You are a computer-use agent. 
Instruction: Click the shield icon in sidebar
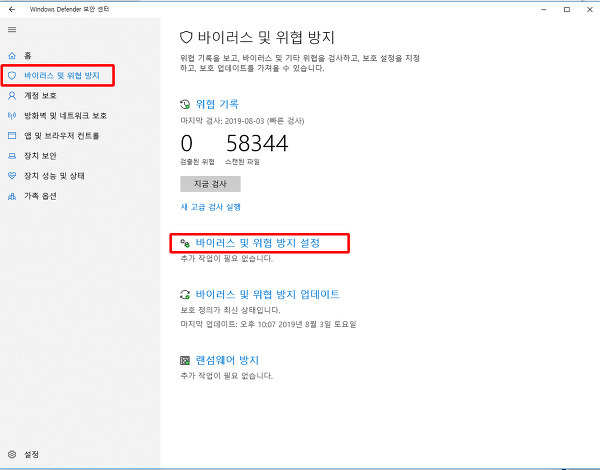pos(12,75)
